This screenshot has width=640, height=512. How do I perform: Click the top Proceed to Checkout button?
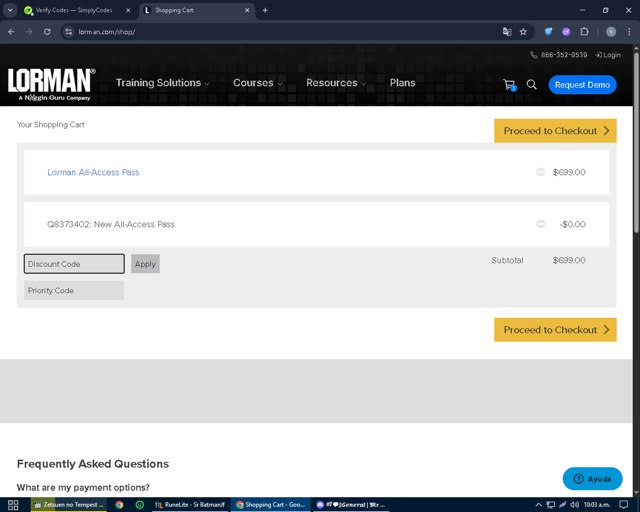(x=555, y=131)
